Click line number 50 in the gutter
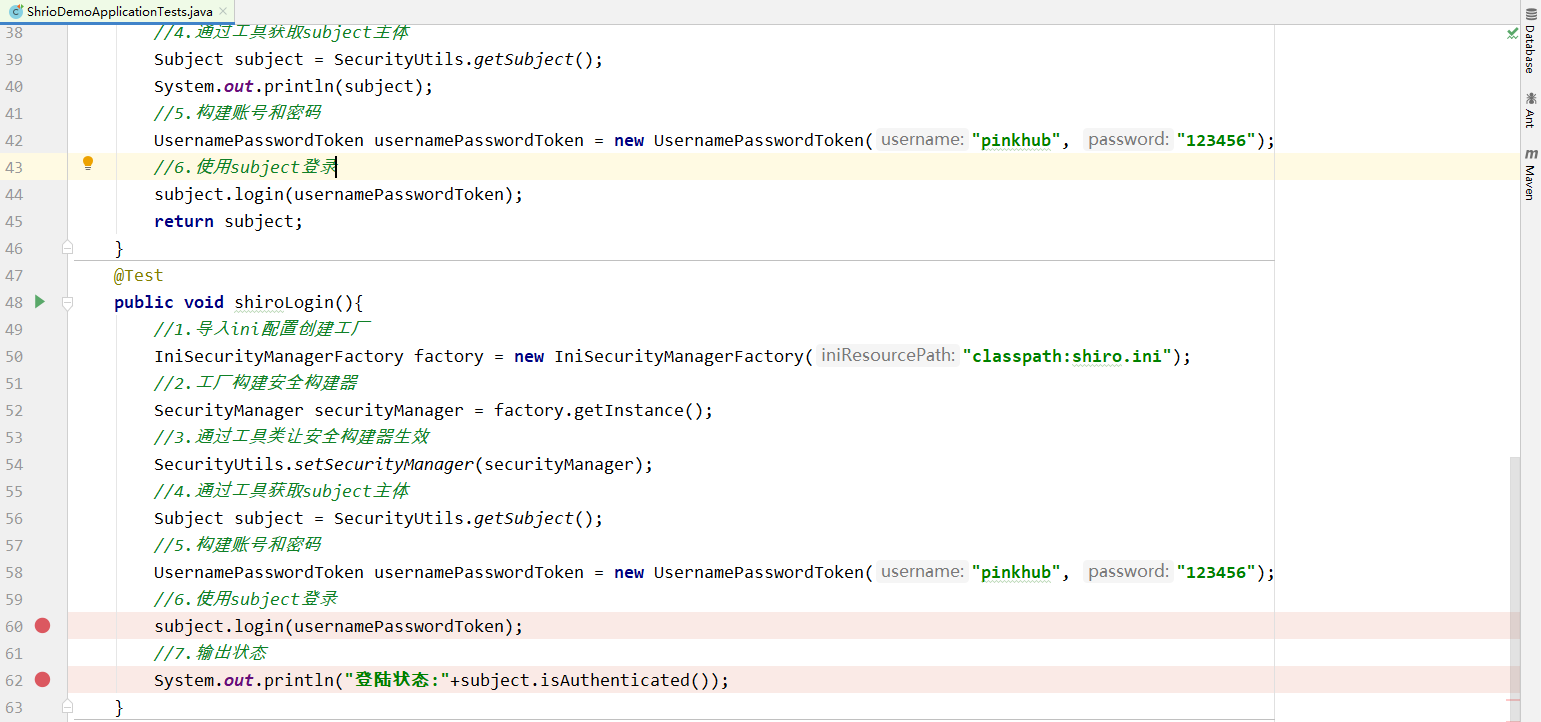 [14, 356]
